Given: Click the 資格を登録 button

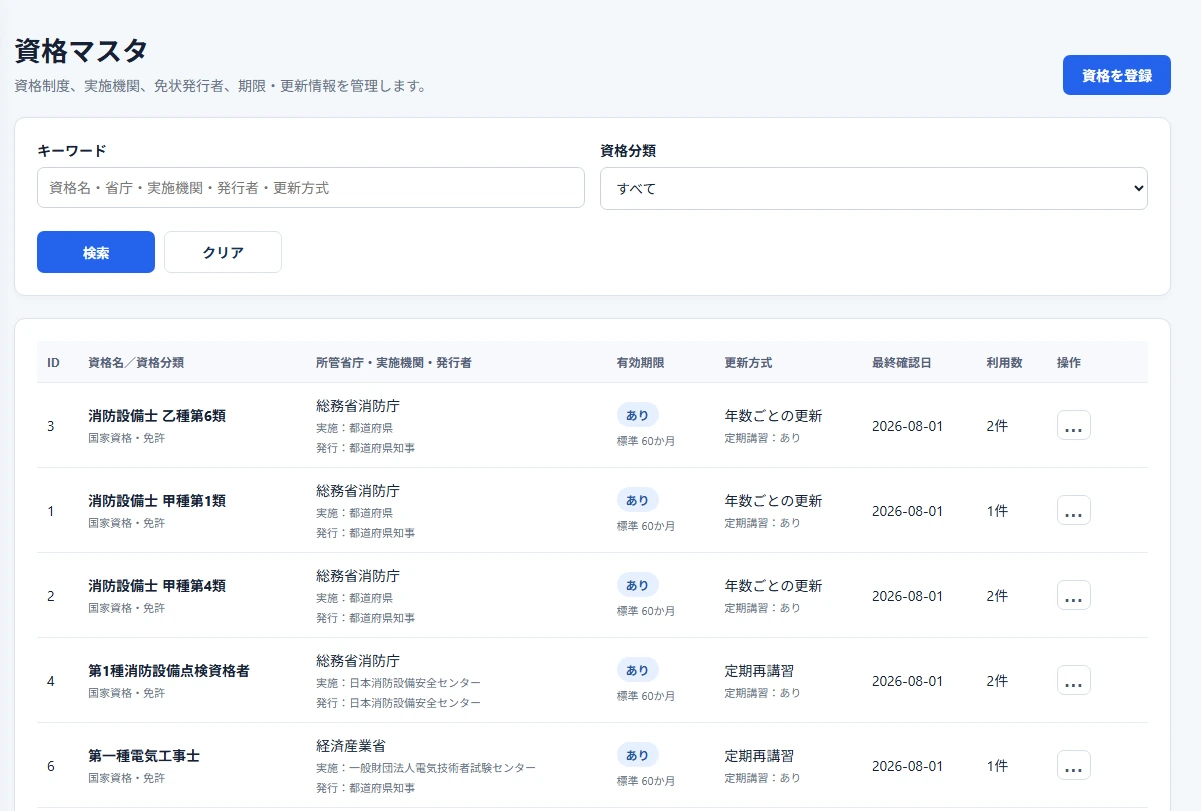Looking at the screenshot, I should 1116,75.
